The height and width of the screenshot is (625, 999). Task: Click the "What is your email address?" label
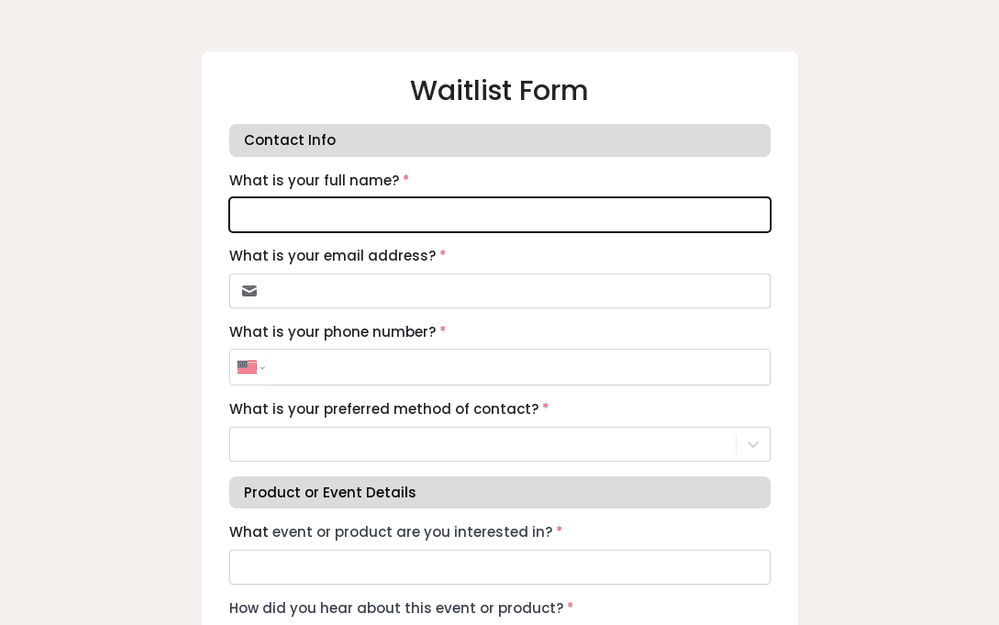coord(332,256)
